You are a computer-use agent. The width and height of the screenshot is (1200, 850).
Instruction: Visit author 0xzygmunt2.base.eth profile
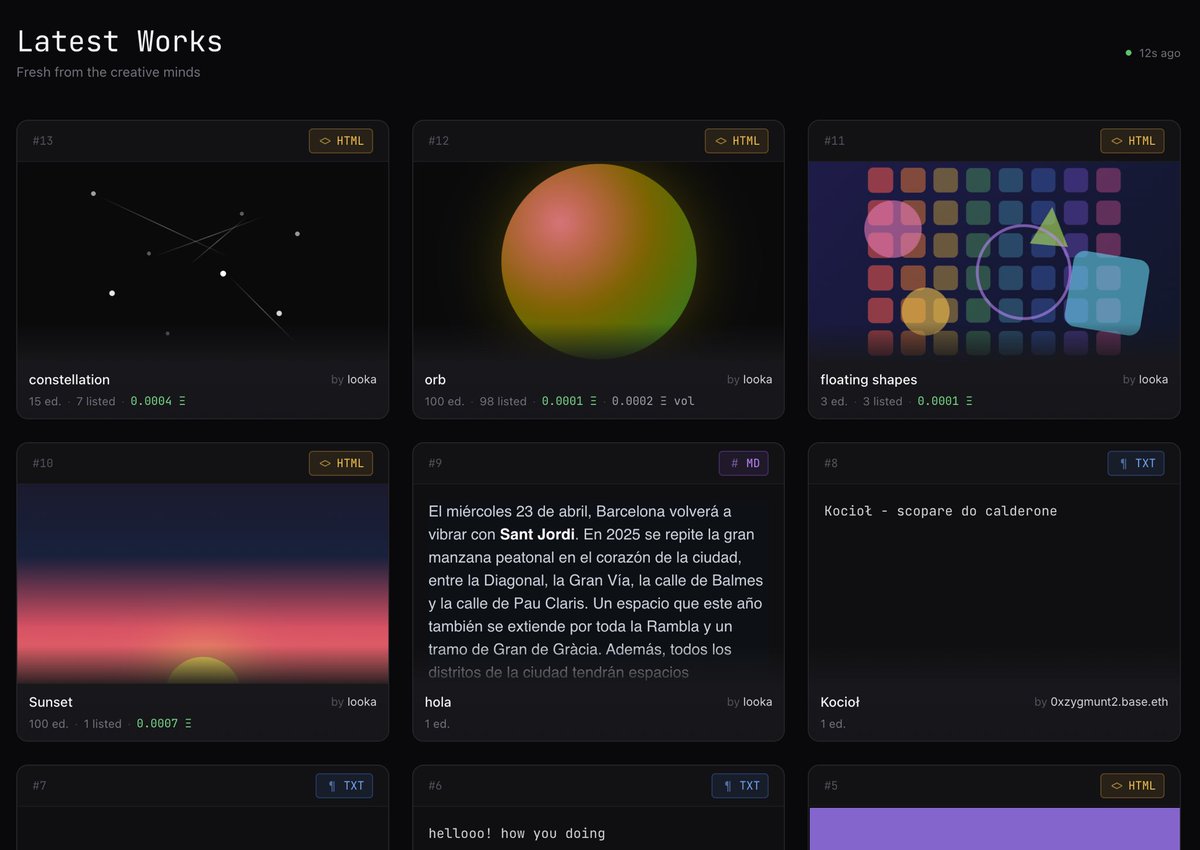click(1109, 702)
